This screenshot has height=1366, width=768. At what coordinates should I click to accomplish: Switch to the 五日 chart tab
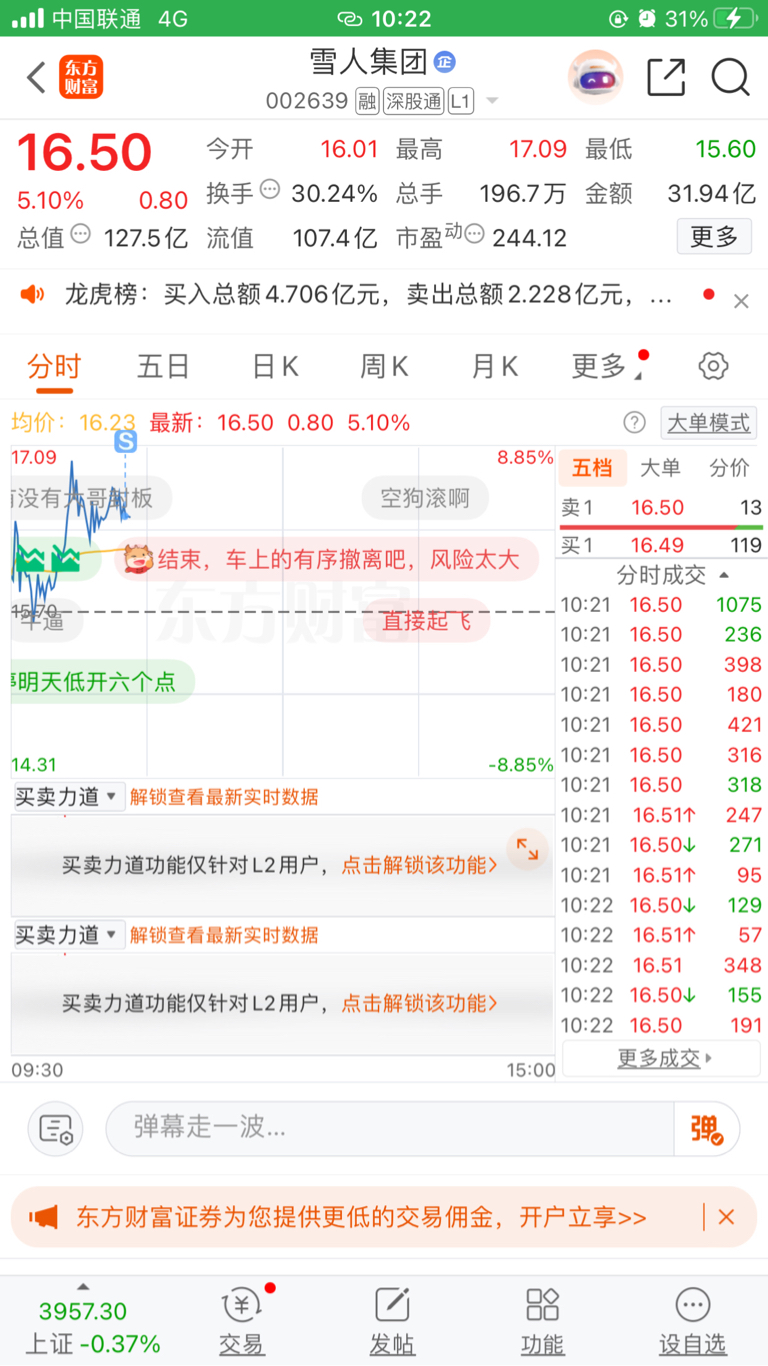164,366
